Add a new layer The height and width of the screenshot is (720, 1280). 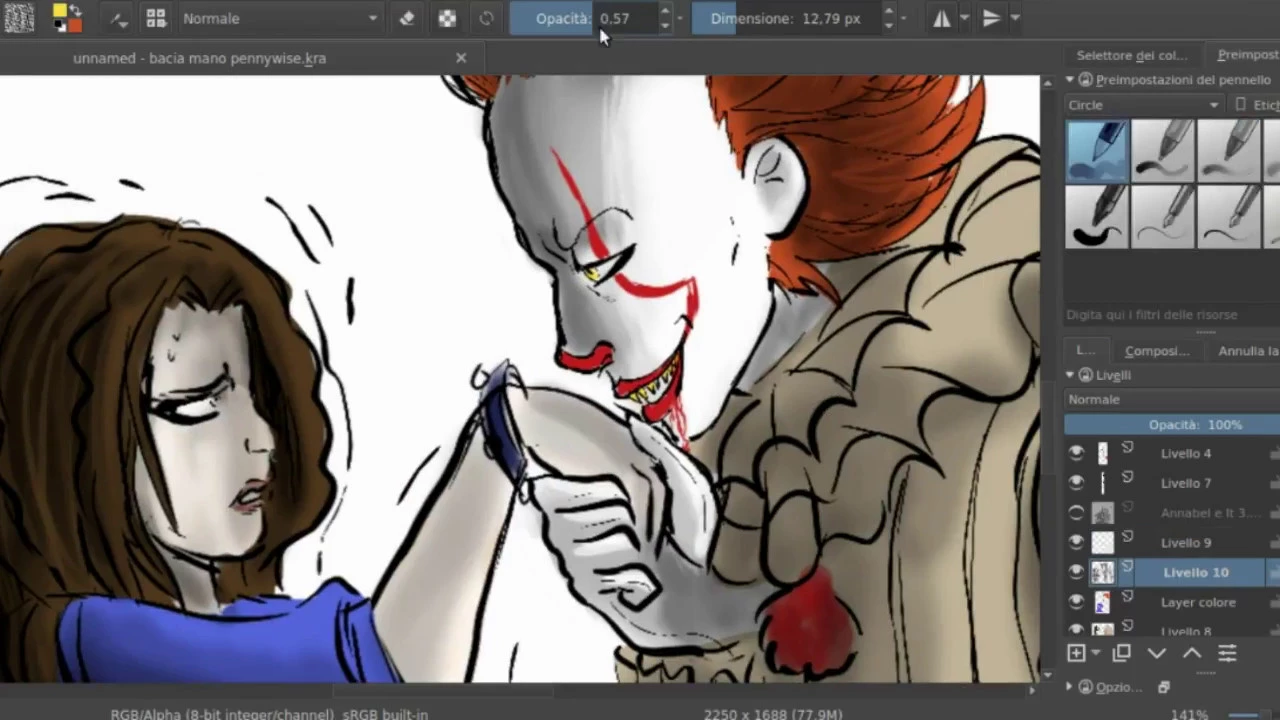coord(1076,653)
